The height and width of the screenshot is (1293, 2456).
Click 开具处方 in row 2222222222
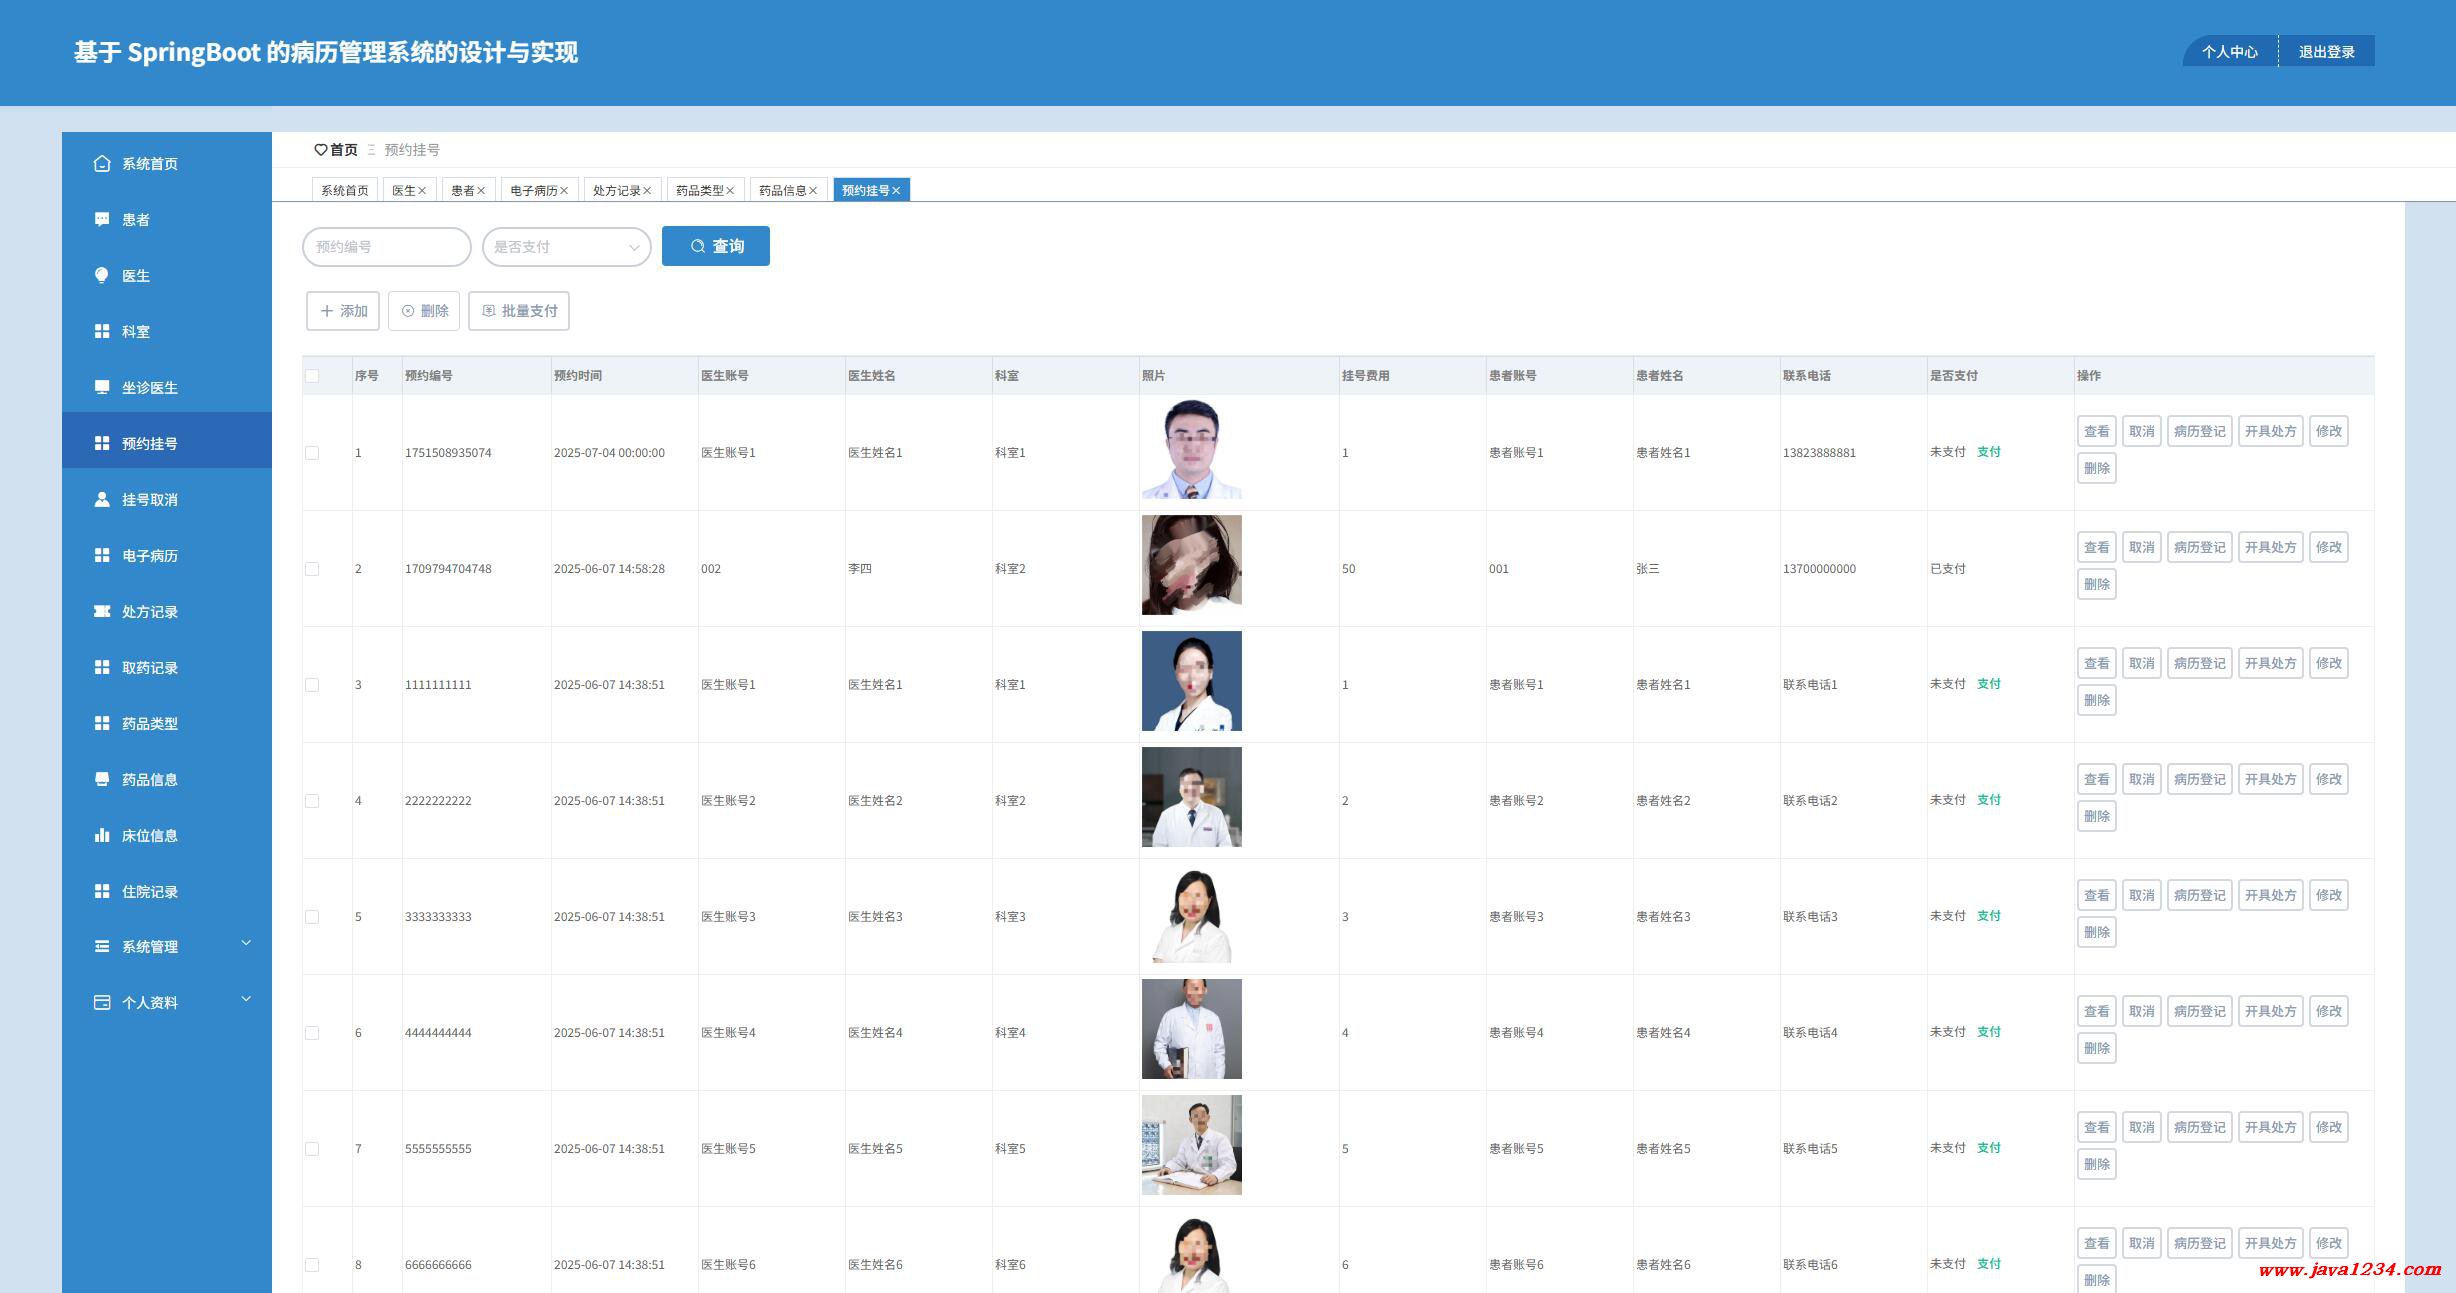click(2270, 779)
